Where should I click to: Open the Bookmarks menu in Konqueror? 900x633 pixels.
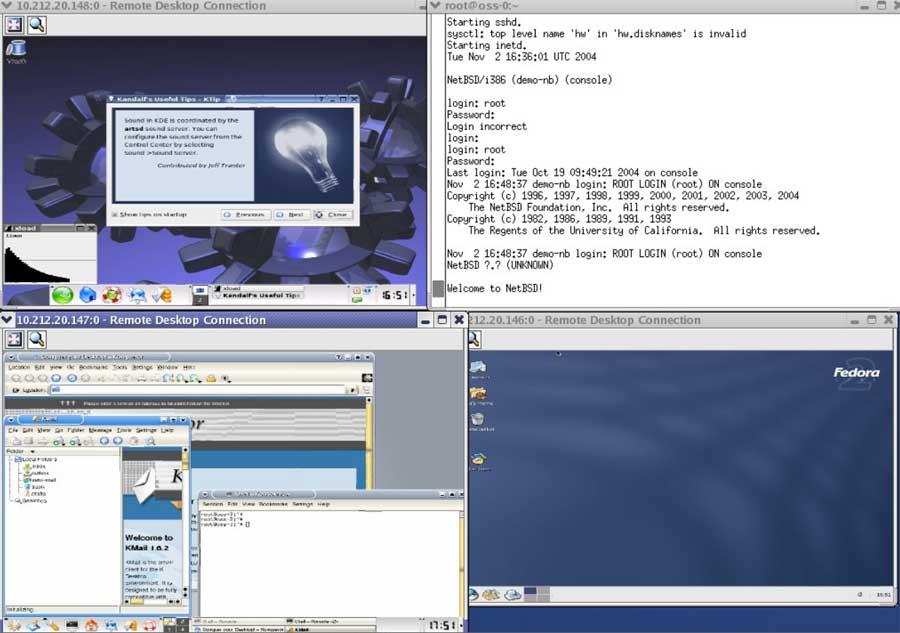click(93, 367)
